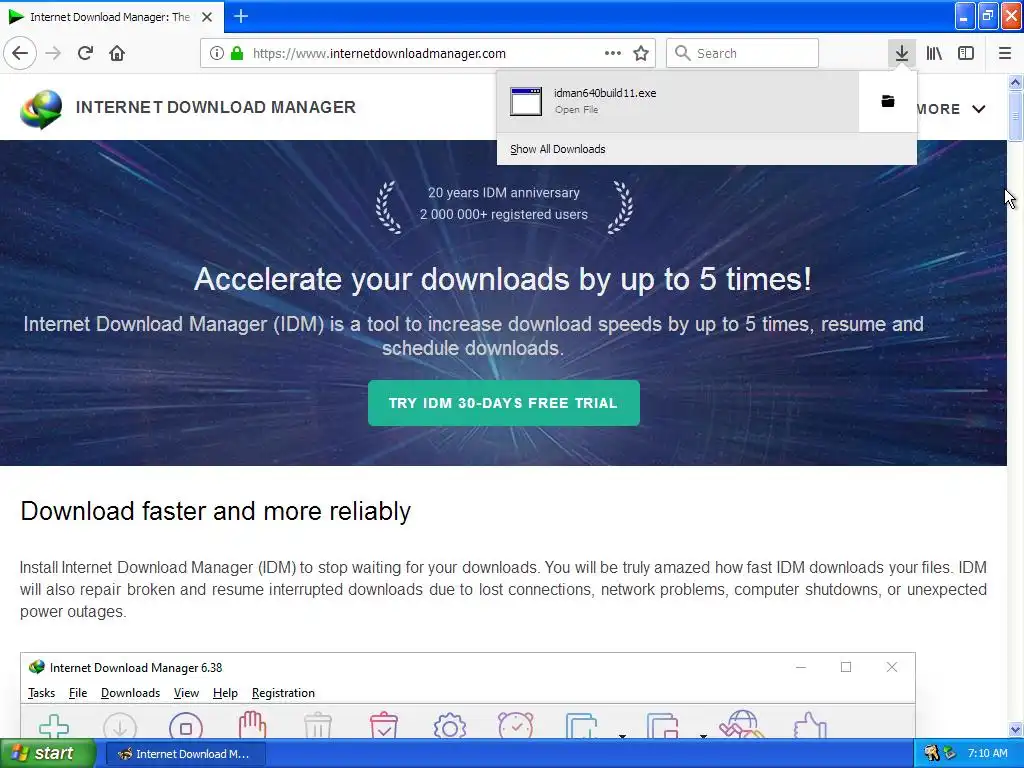Select the Internet Download Manager browser tab
Image resolution: width=1024 pixels, height=768 pixels.
(x=111, y=17)
